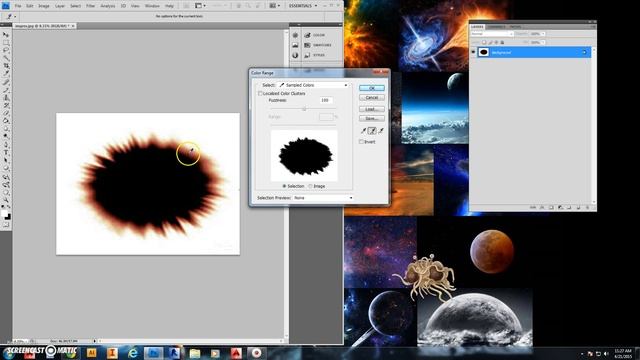Click the create new layer icon

click(578, 207)
